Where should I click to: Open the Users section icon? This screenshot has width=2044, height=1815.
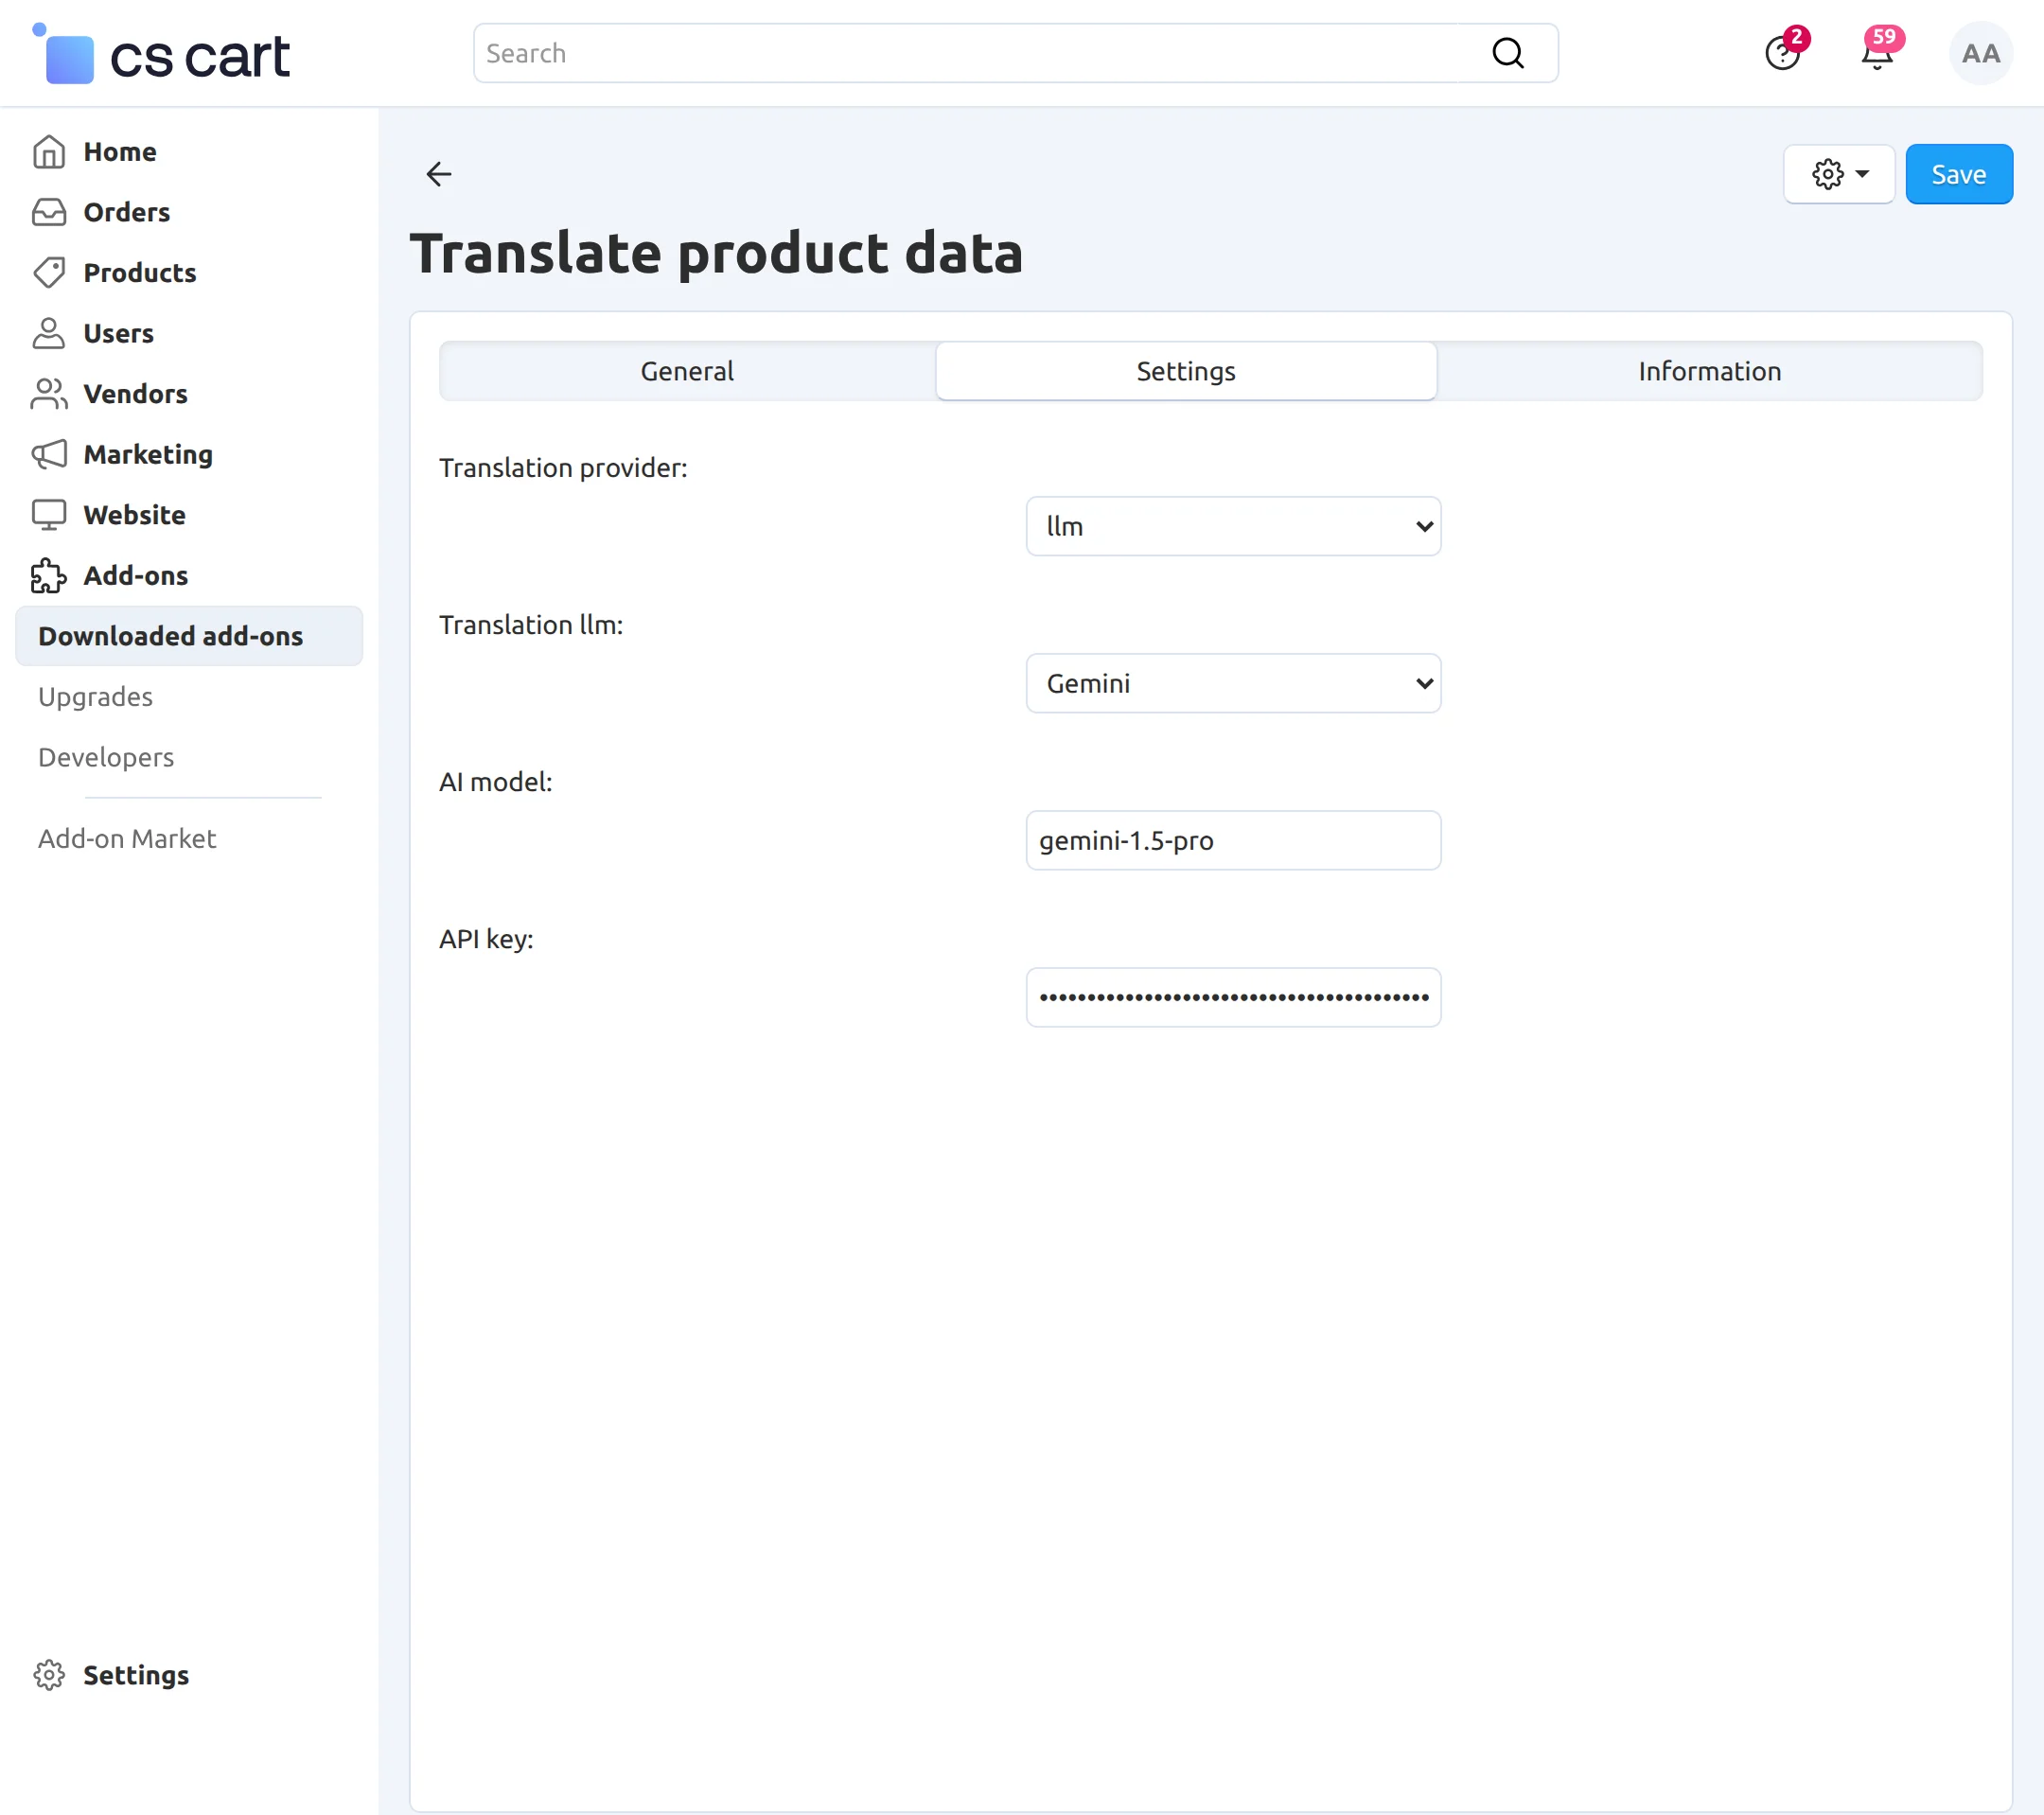49,333
